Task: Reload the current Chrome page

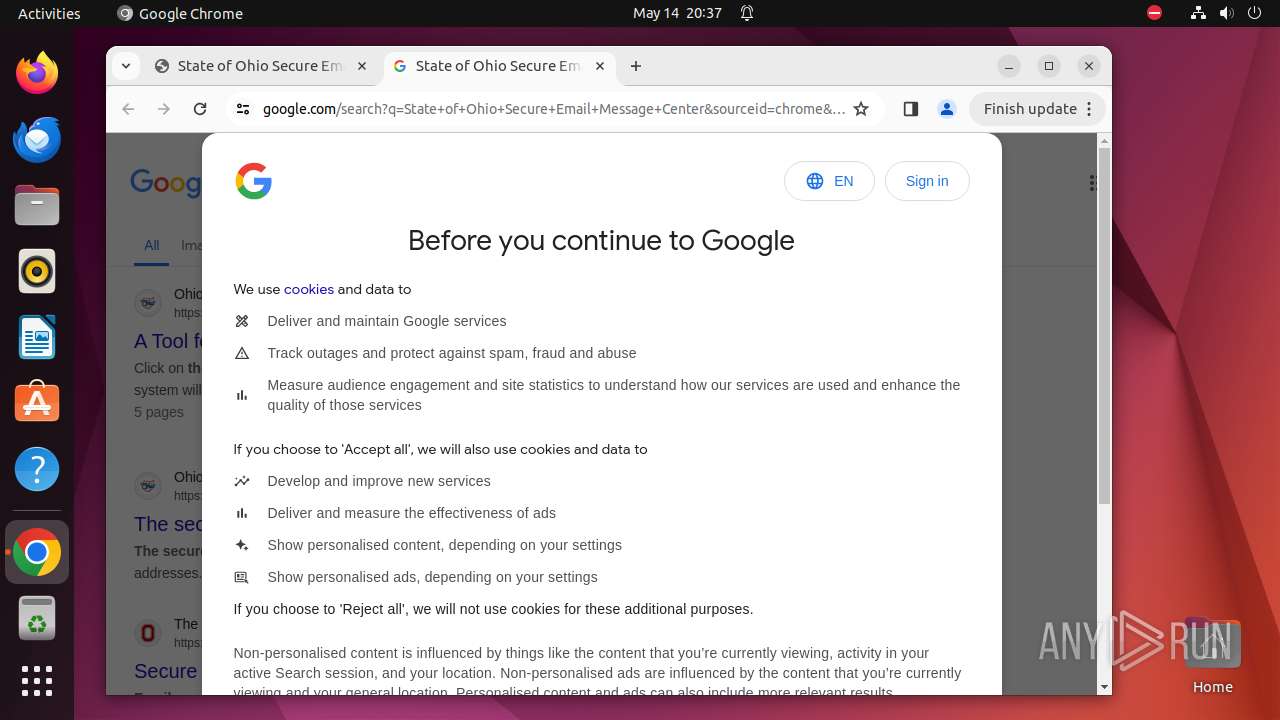Action: (200, 109)
